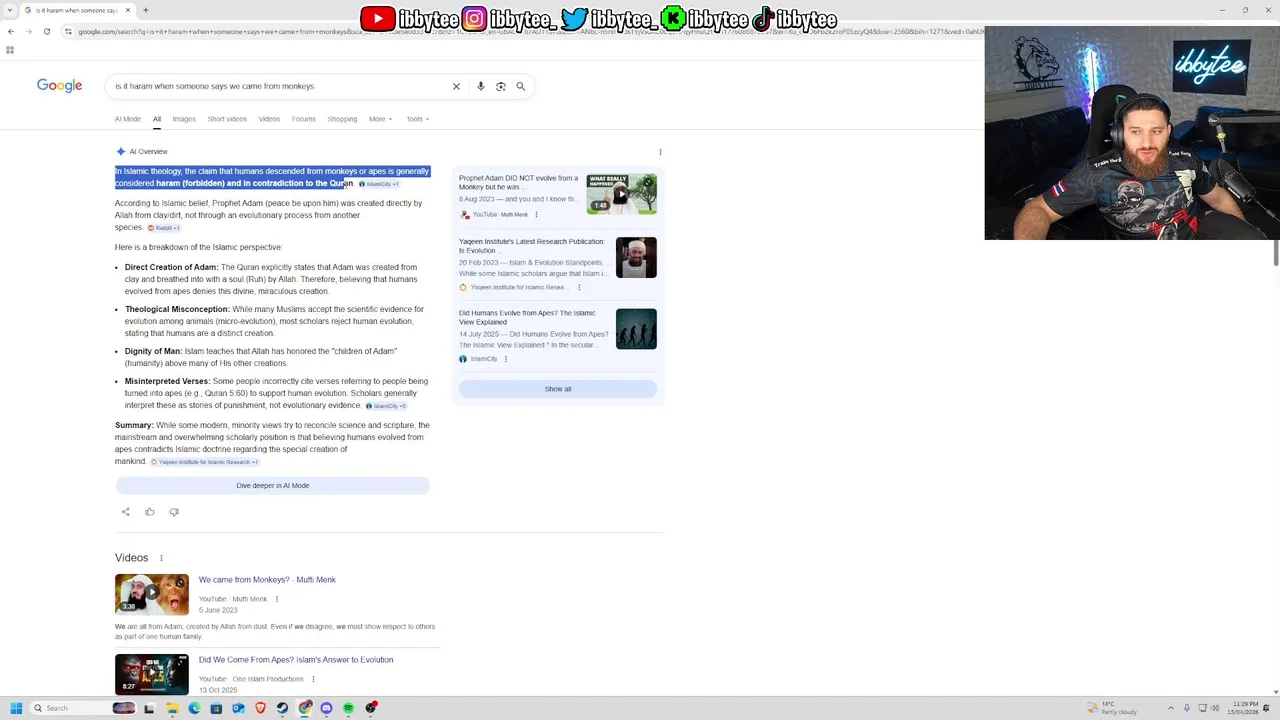Viewport: 1280px width, 720px height.
Task: Open options for IslamiCity source
Action: click(505, 359)
